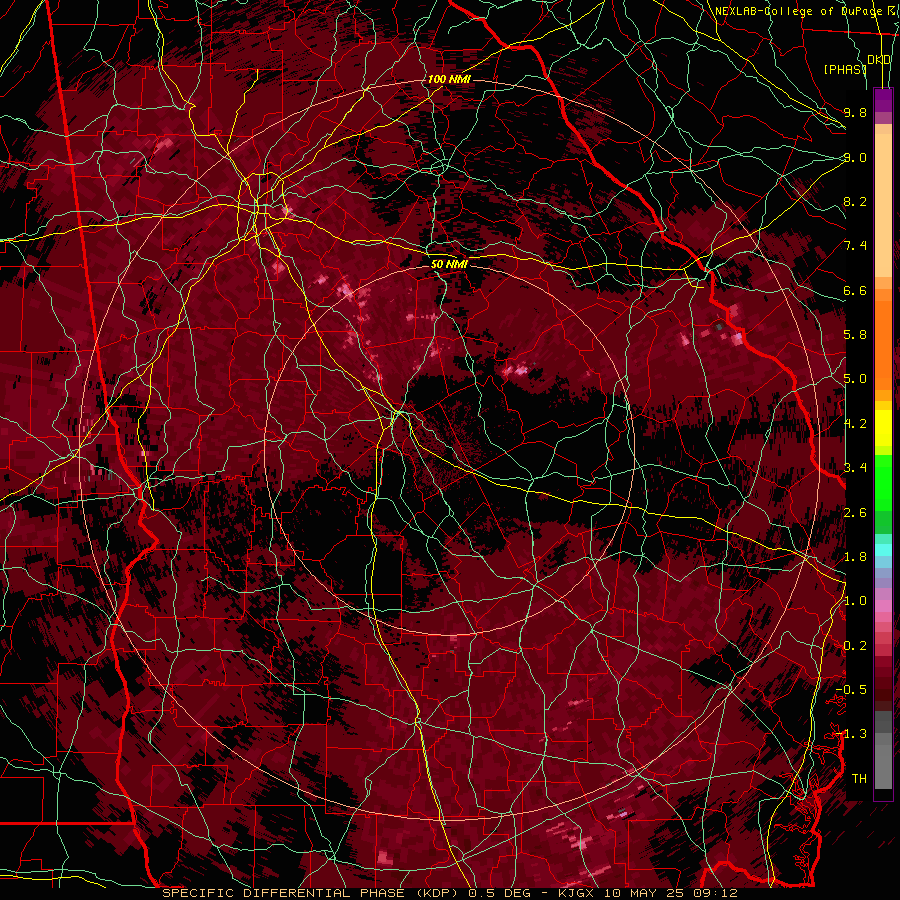Click the Specific Differential Phase title caption
The image size is (900, 900).
449,893
